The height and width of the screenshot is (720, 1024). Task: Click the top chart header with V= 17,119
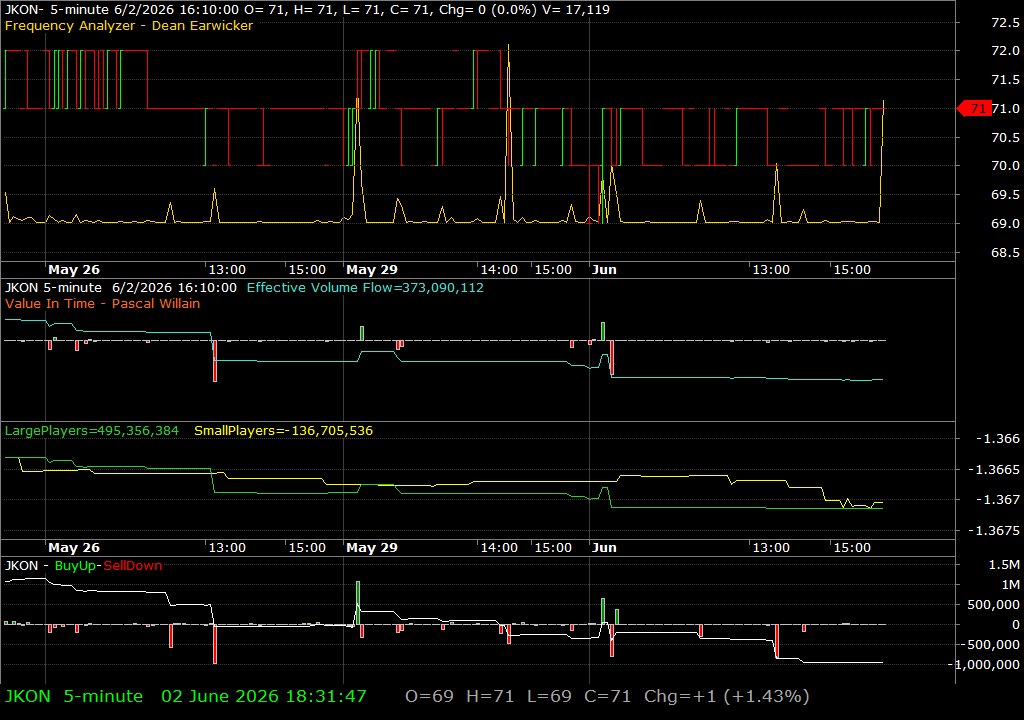tap(307, 10)
